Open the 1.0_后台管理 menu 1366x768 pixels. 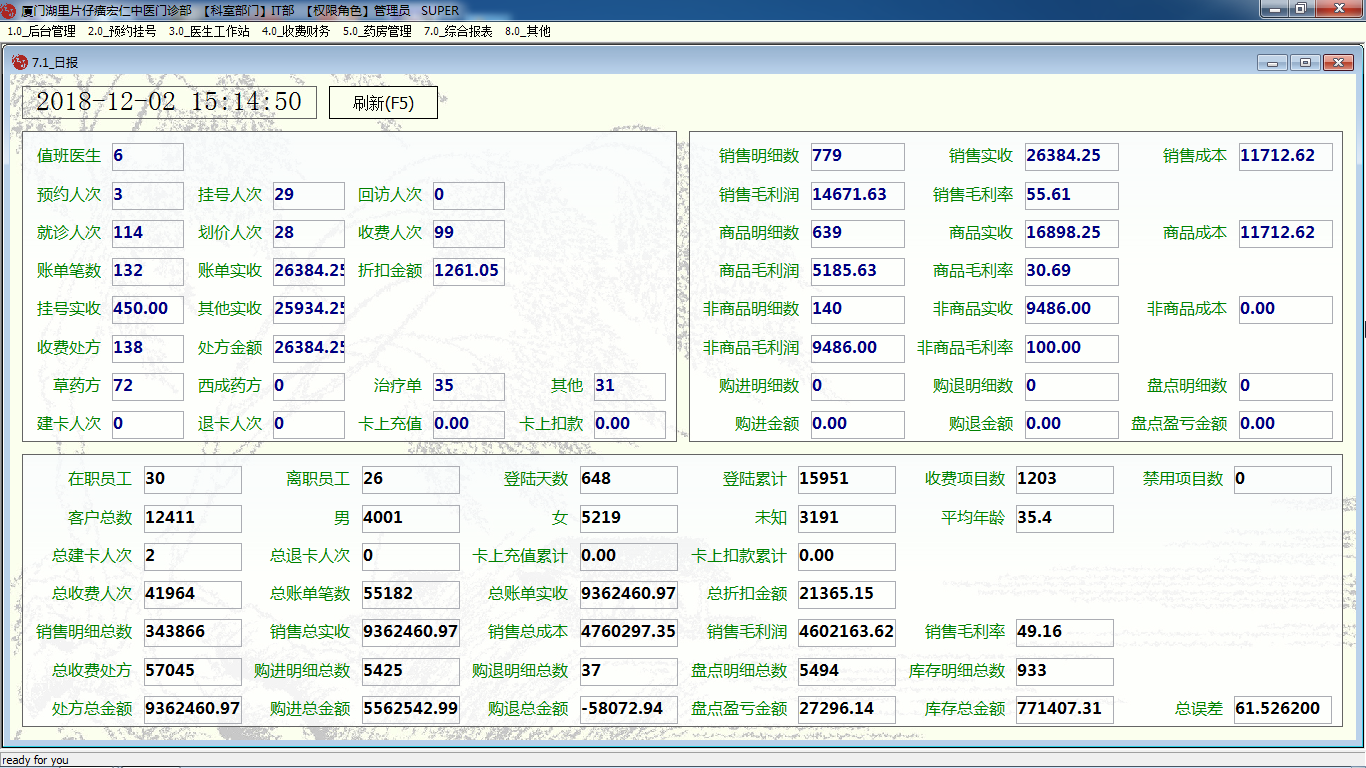point(41,31)
